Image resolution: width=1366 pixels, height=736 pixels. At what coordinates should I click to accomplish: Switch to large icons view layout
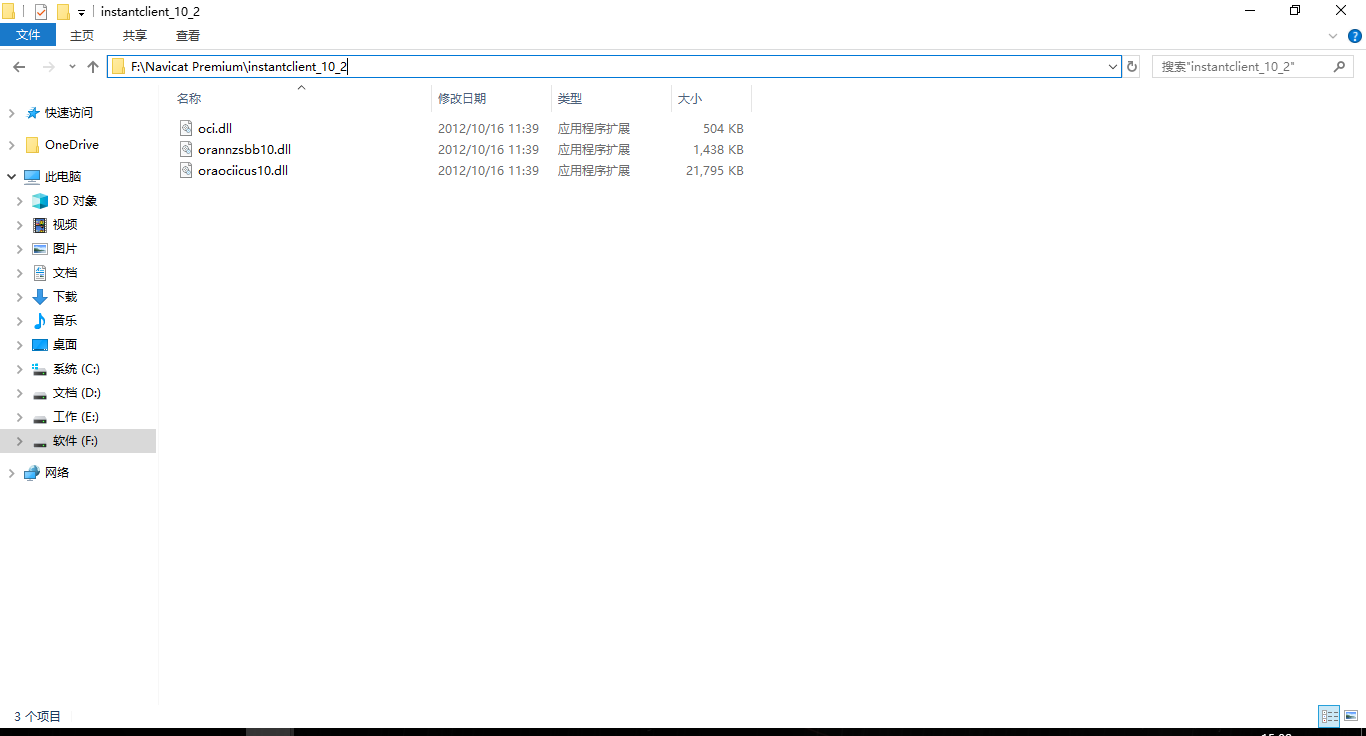pyautogui.click(x=1351, y=716)
